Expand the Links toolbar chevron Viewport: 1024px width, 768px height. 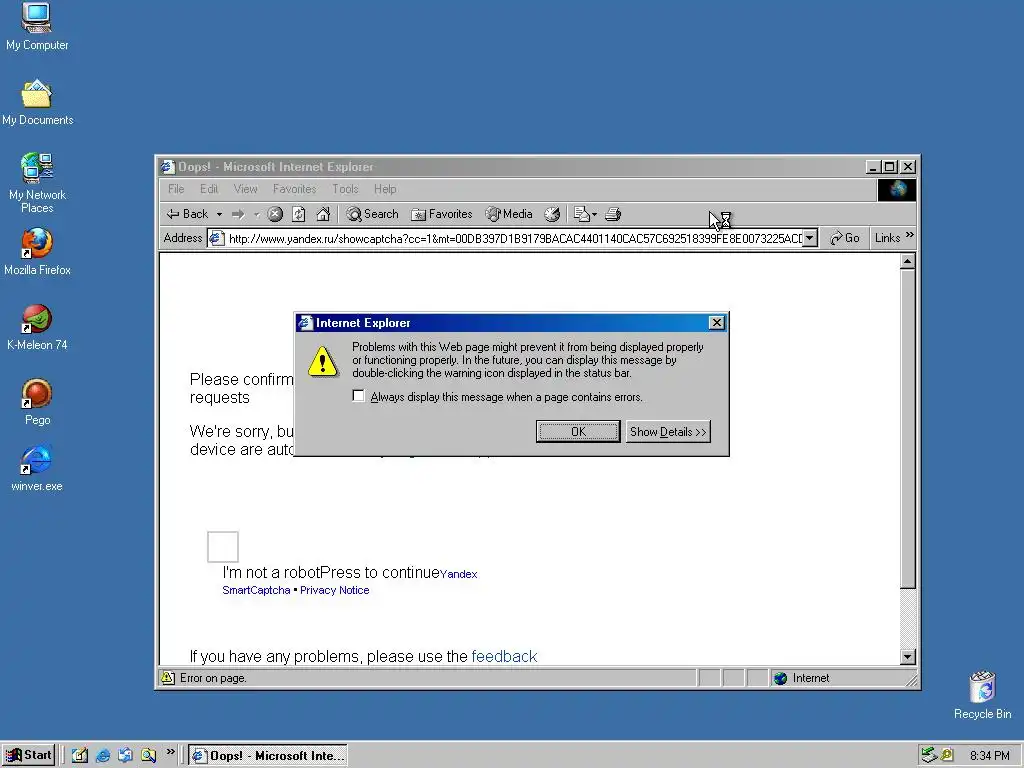point(910,235)
